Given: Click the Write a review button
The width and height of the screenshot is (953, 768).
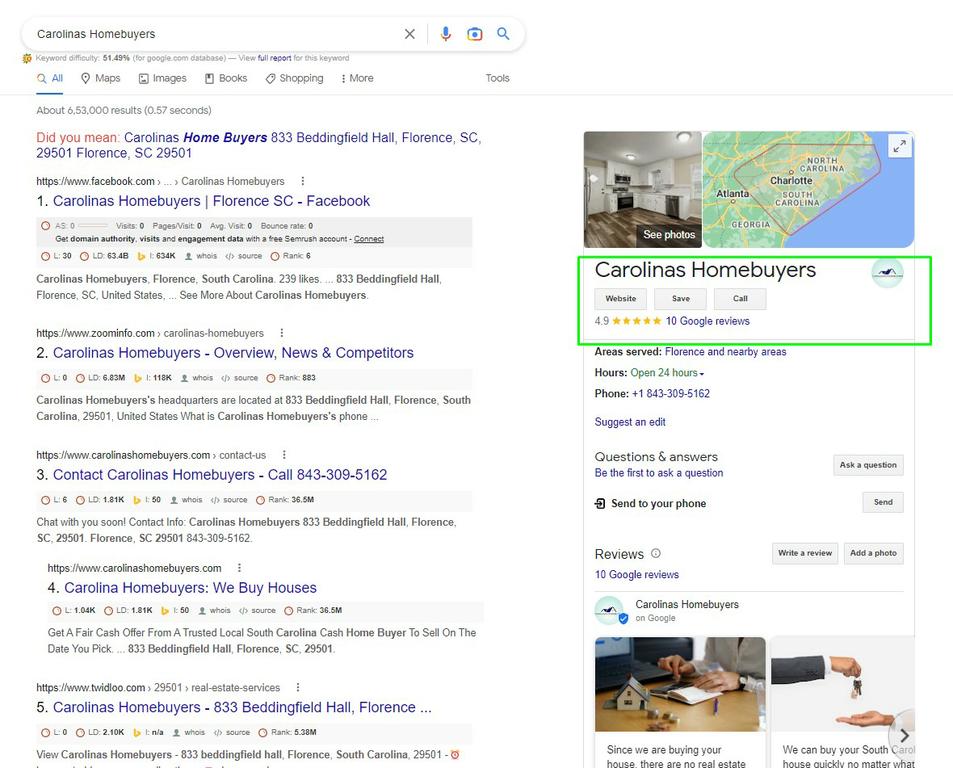Looking at the screenshot, I should (x=805, y=553).
